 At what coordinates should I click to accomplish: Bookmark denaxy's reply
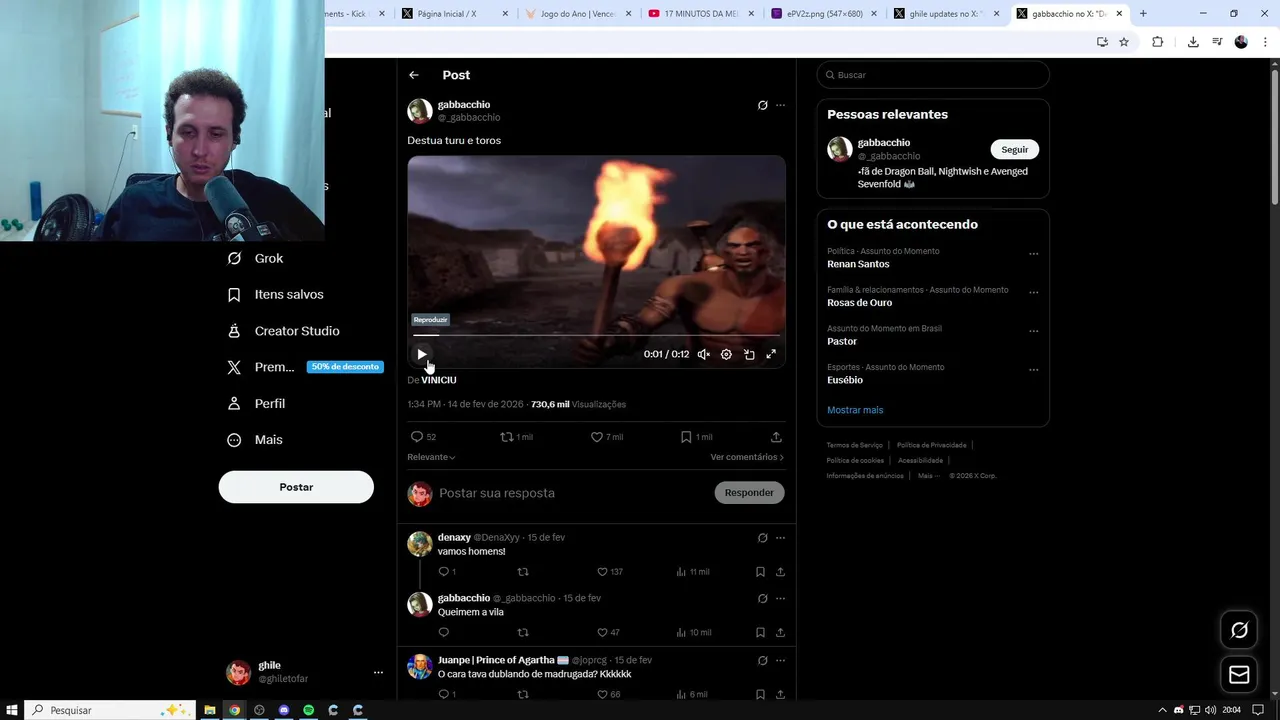[760, 572]
